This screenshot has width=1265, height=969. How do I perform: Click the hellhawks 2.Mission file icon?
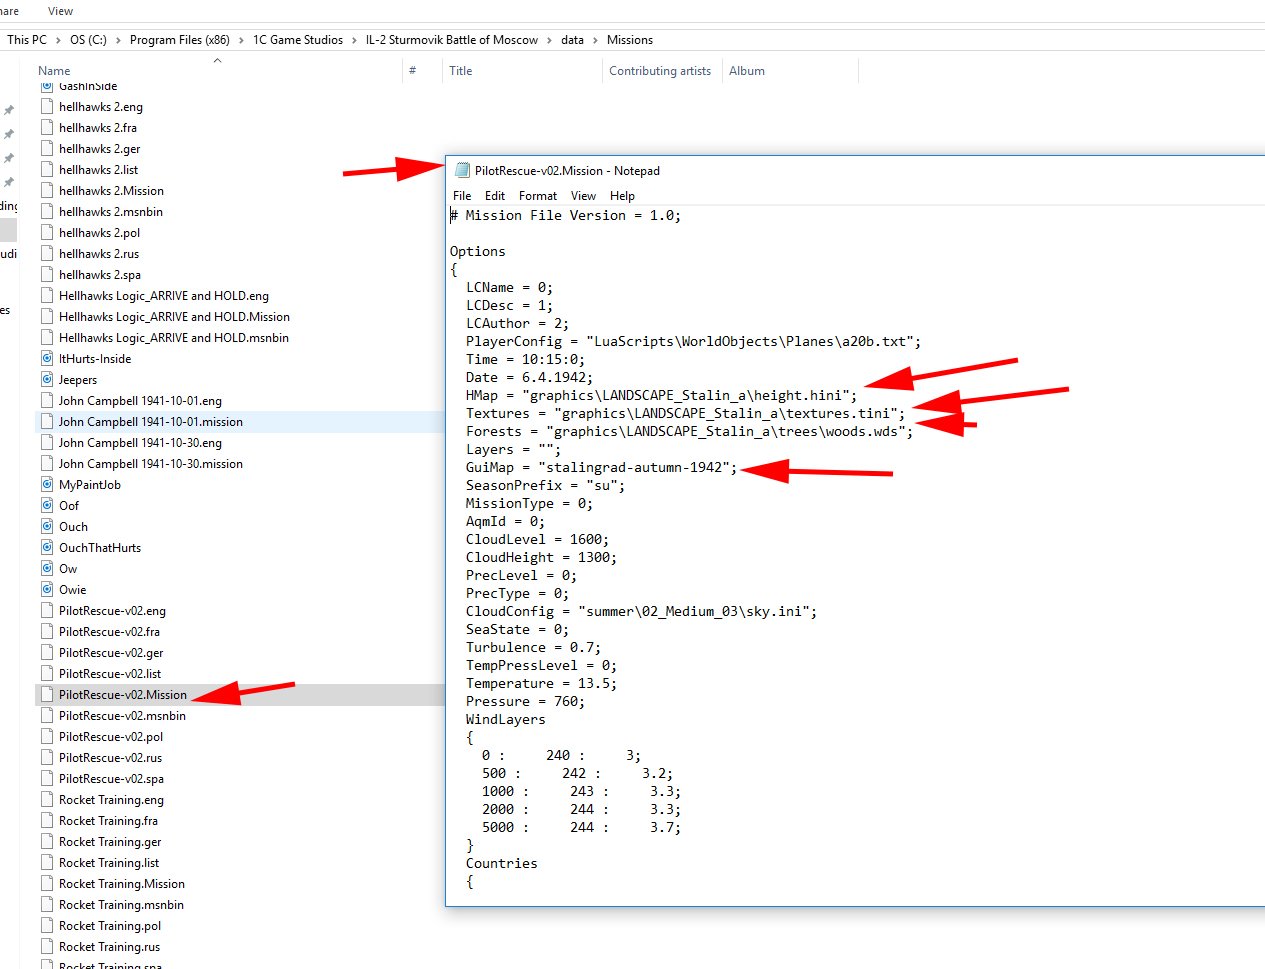click(47, 191)
